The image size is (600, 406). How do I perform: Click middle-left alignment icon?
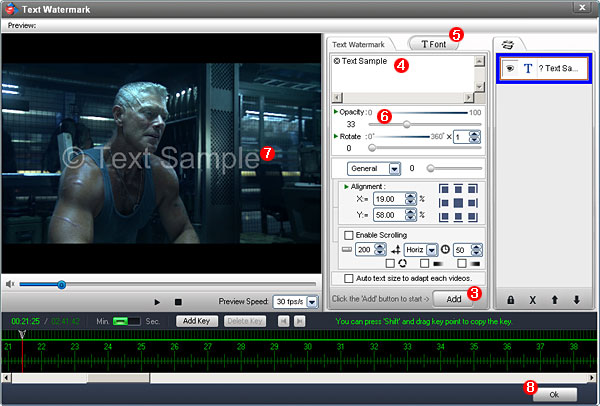[x=443, y=203]
